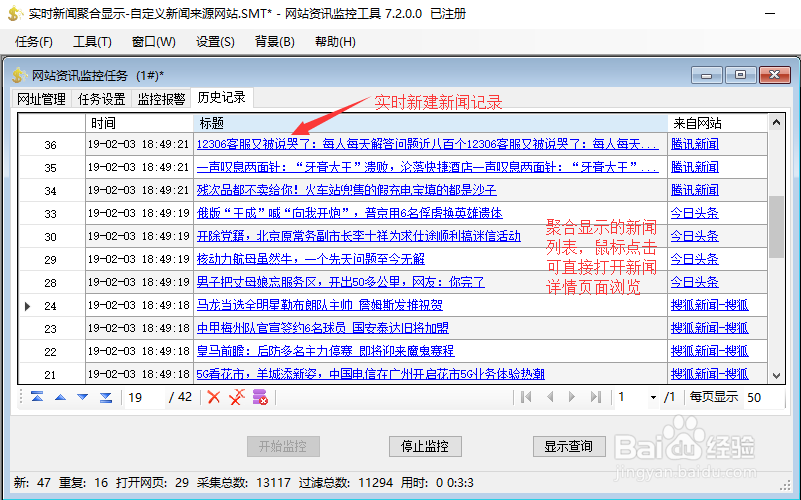This screenshot has height=500, width=801.
Task: Jump to last record navigation icon
Action: coord(106,397)
